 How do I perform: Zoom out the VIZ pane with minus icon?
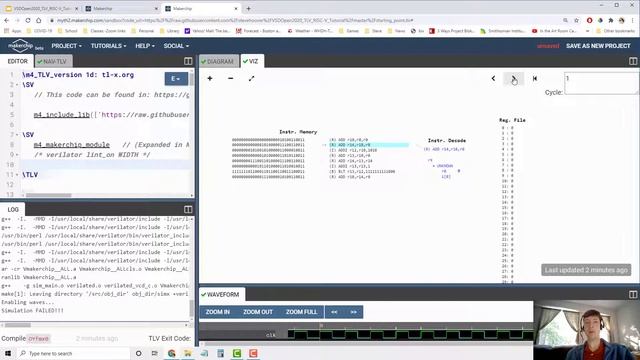point(231,78)
